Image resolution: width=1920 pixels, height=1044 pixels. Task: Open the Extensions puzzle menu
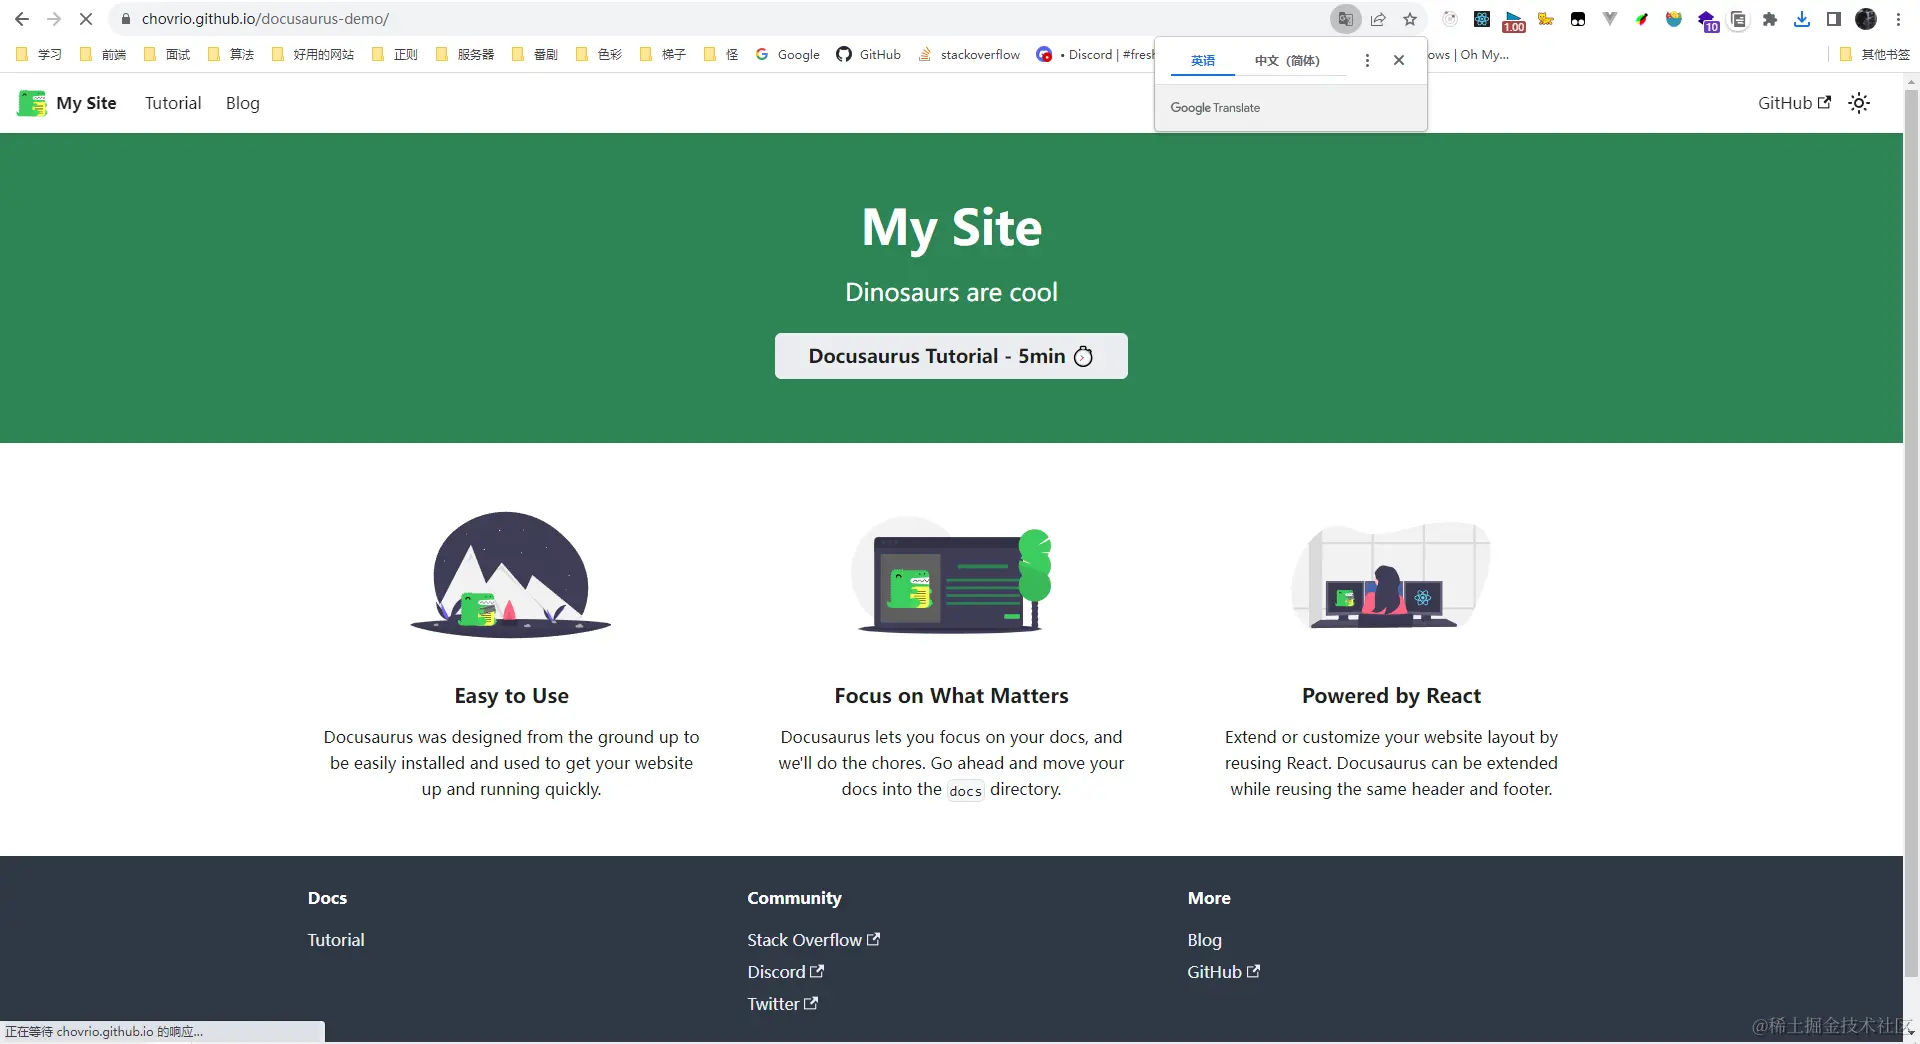coord(1770,19)
